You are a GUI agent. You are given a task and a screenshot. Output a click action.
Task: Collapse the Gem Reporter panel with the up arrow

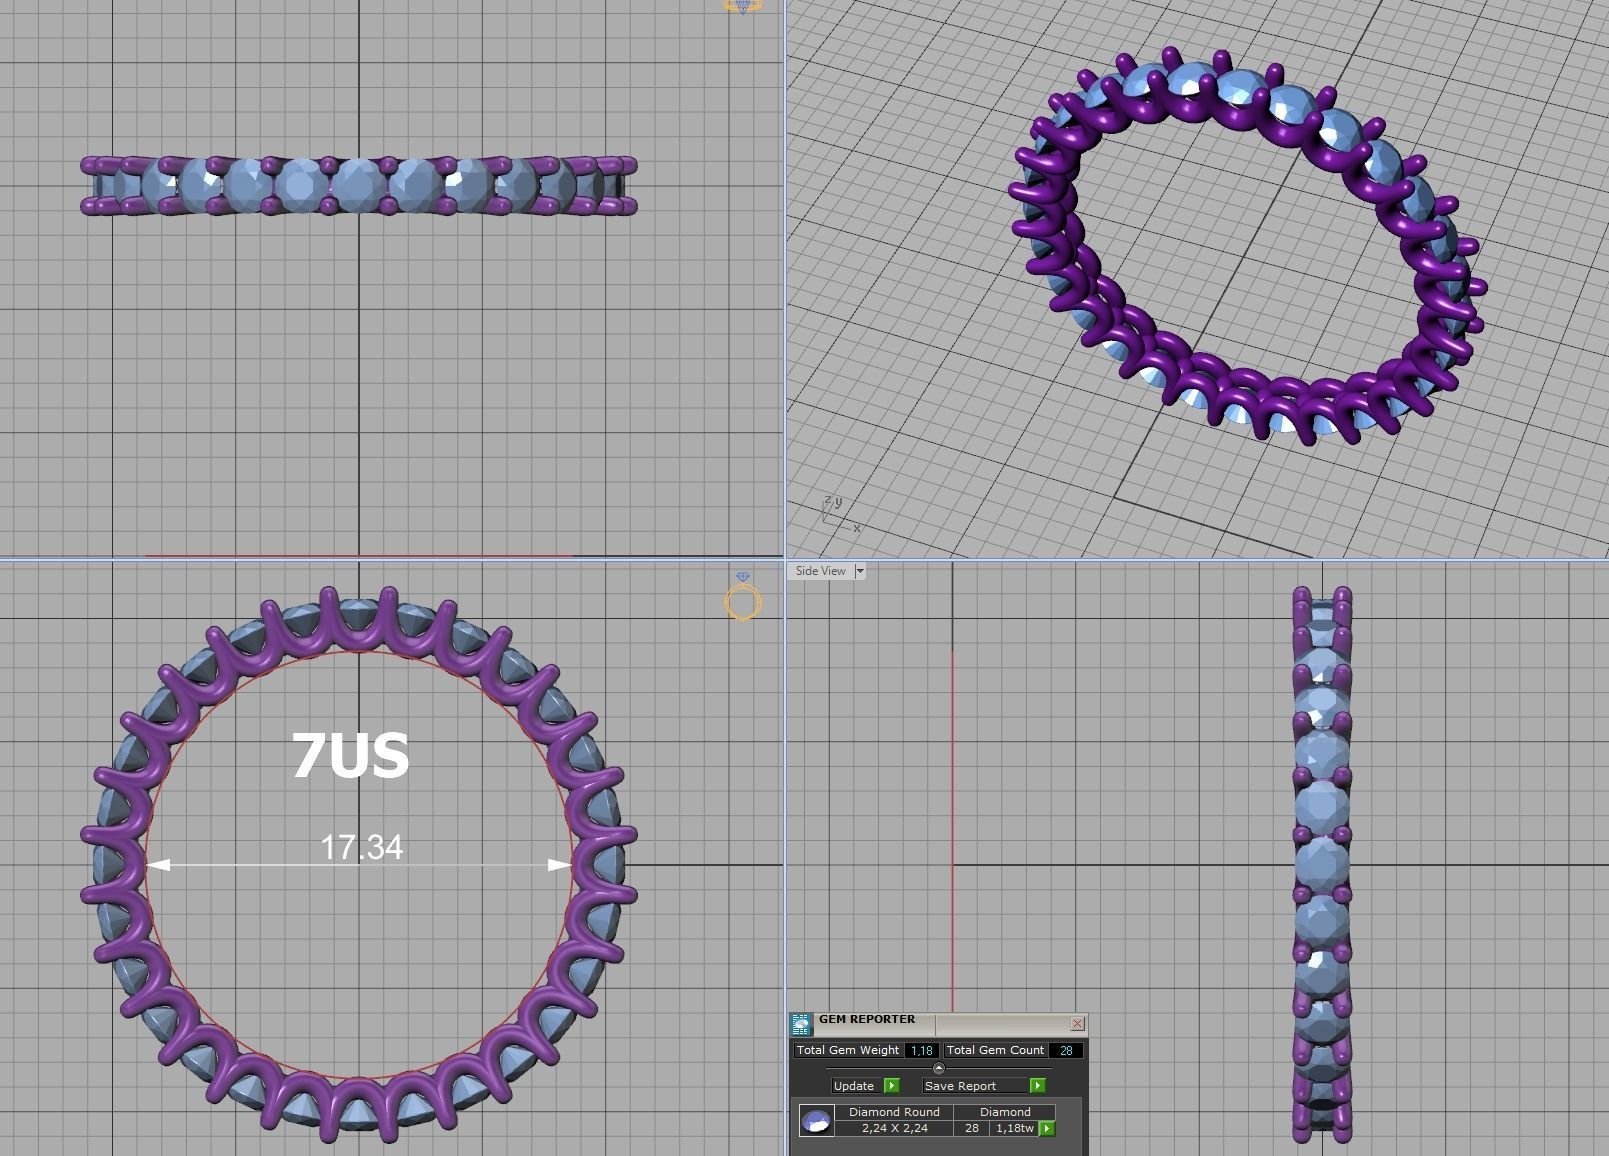click(938, 1068)
